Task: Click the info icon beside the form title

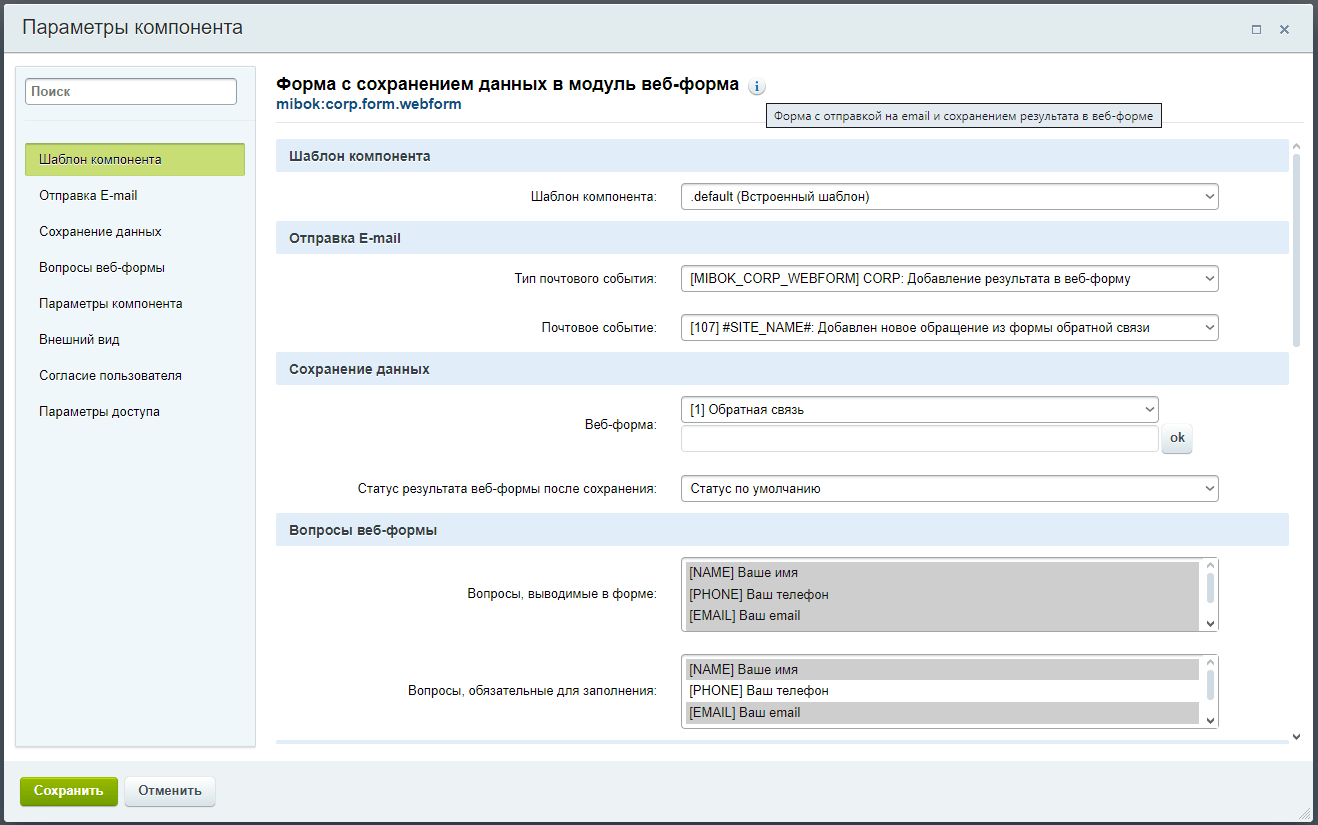Action: tap(756, 86)
